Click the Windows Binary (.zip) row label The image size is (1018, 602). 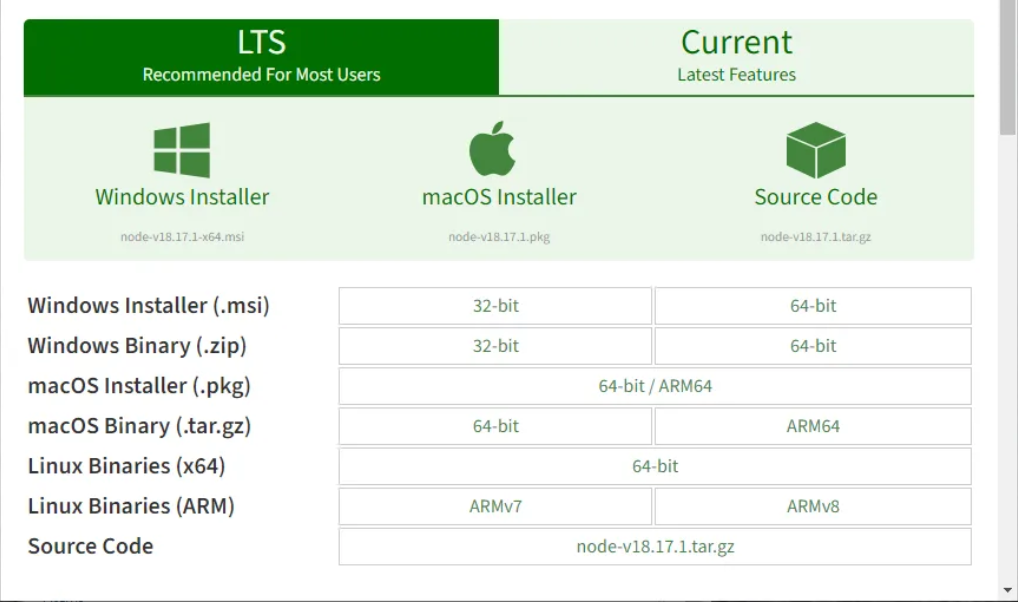tap(137, 346)
